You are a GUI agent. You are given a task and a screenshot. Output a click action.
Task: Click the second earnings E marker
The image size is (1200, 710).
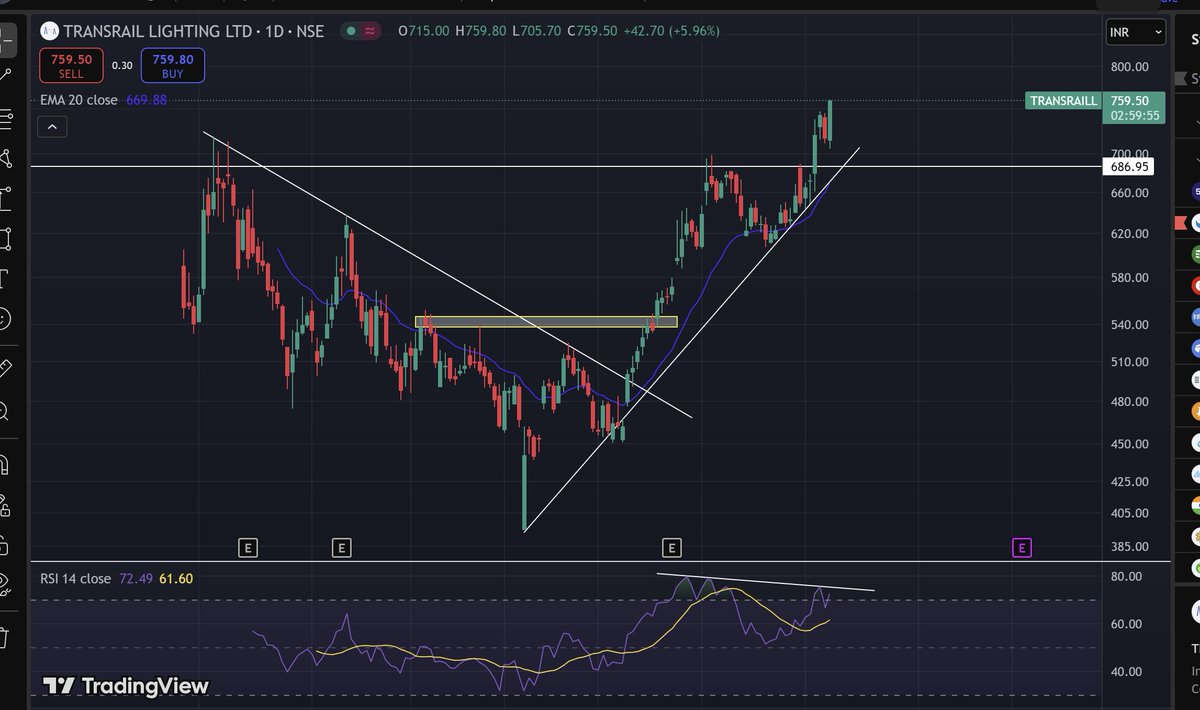tap(342, 547)
